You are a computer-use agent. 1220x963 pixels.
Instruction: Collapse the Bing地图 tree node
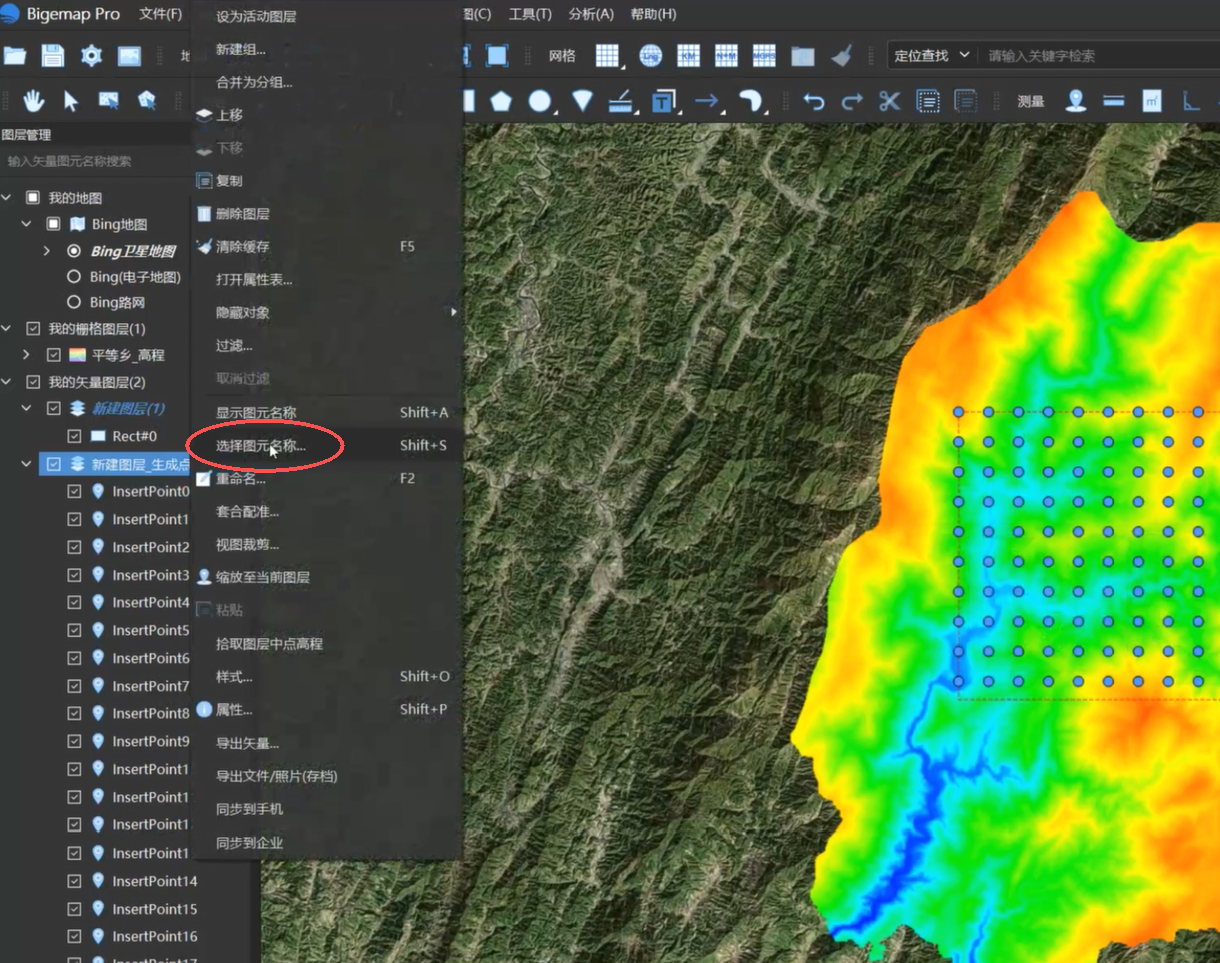point(27,224)
